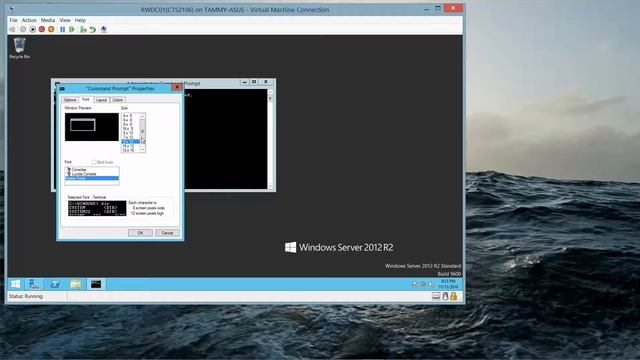
Task: Create a checkpoint from the toolbar
Action: coord(83,29)
